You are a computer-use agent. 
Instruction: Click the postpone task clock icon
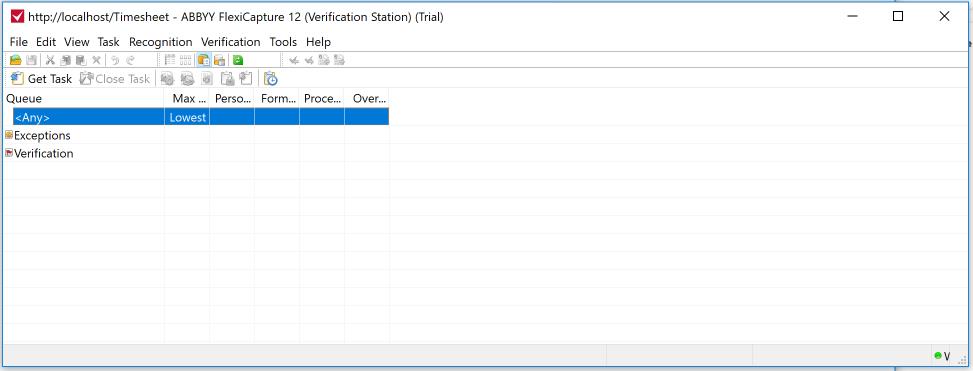(x=271, y=79)
